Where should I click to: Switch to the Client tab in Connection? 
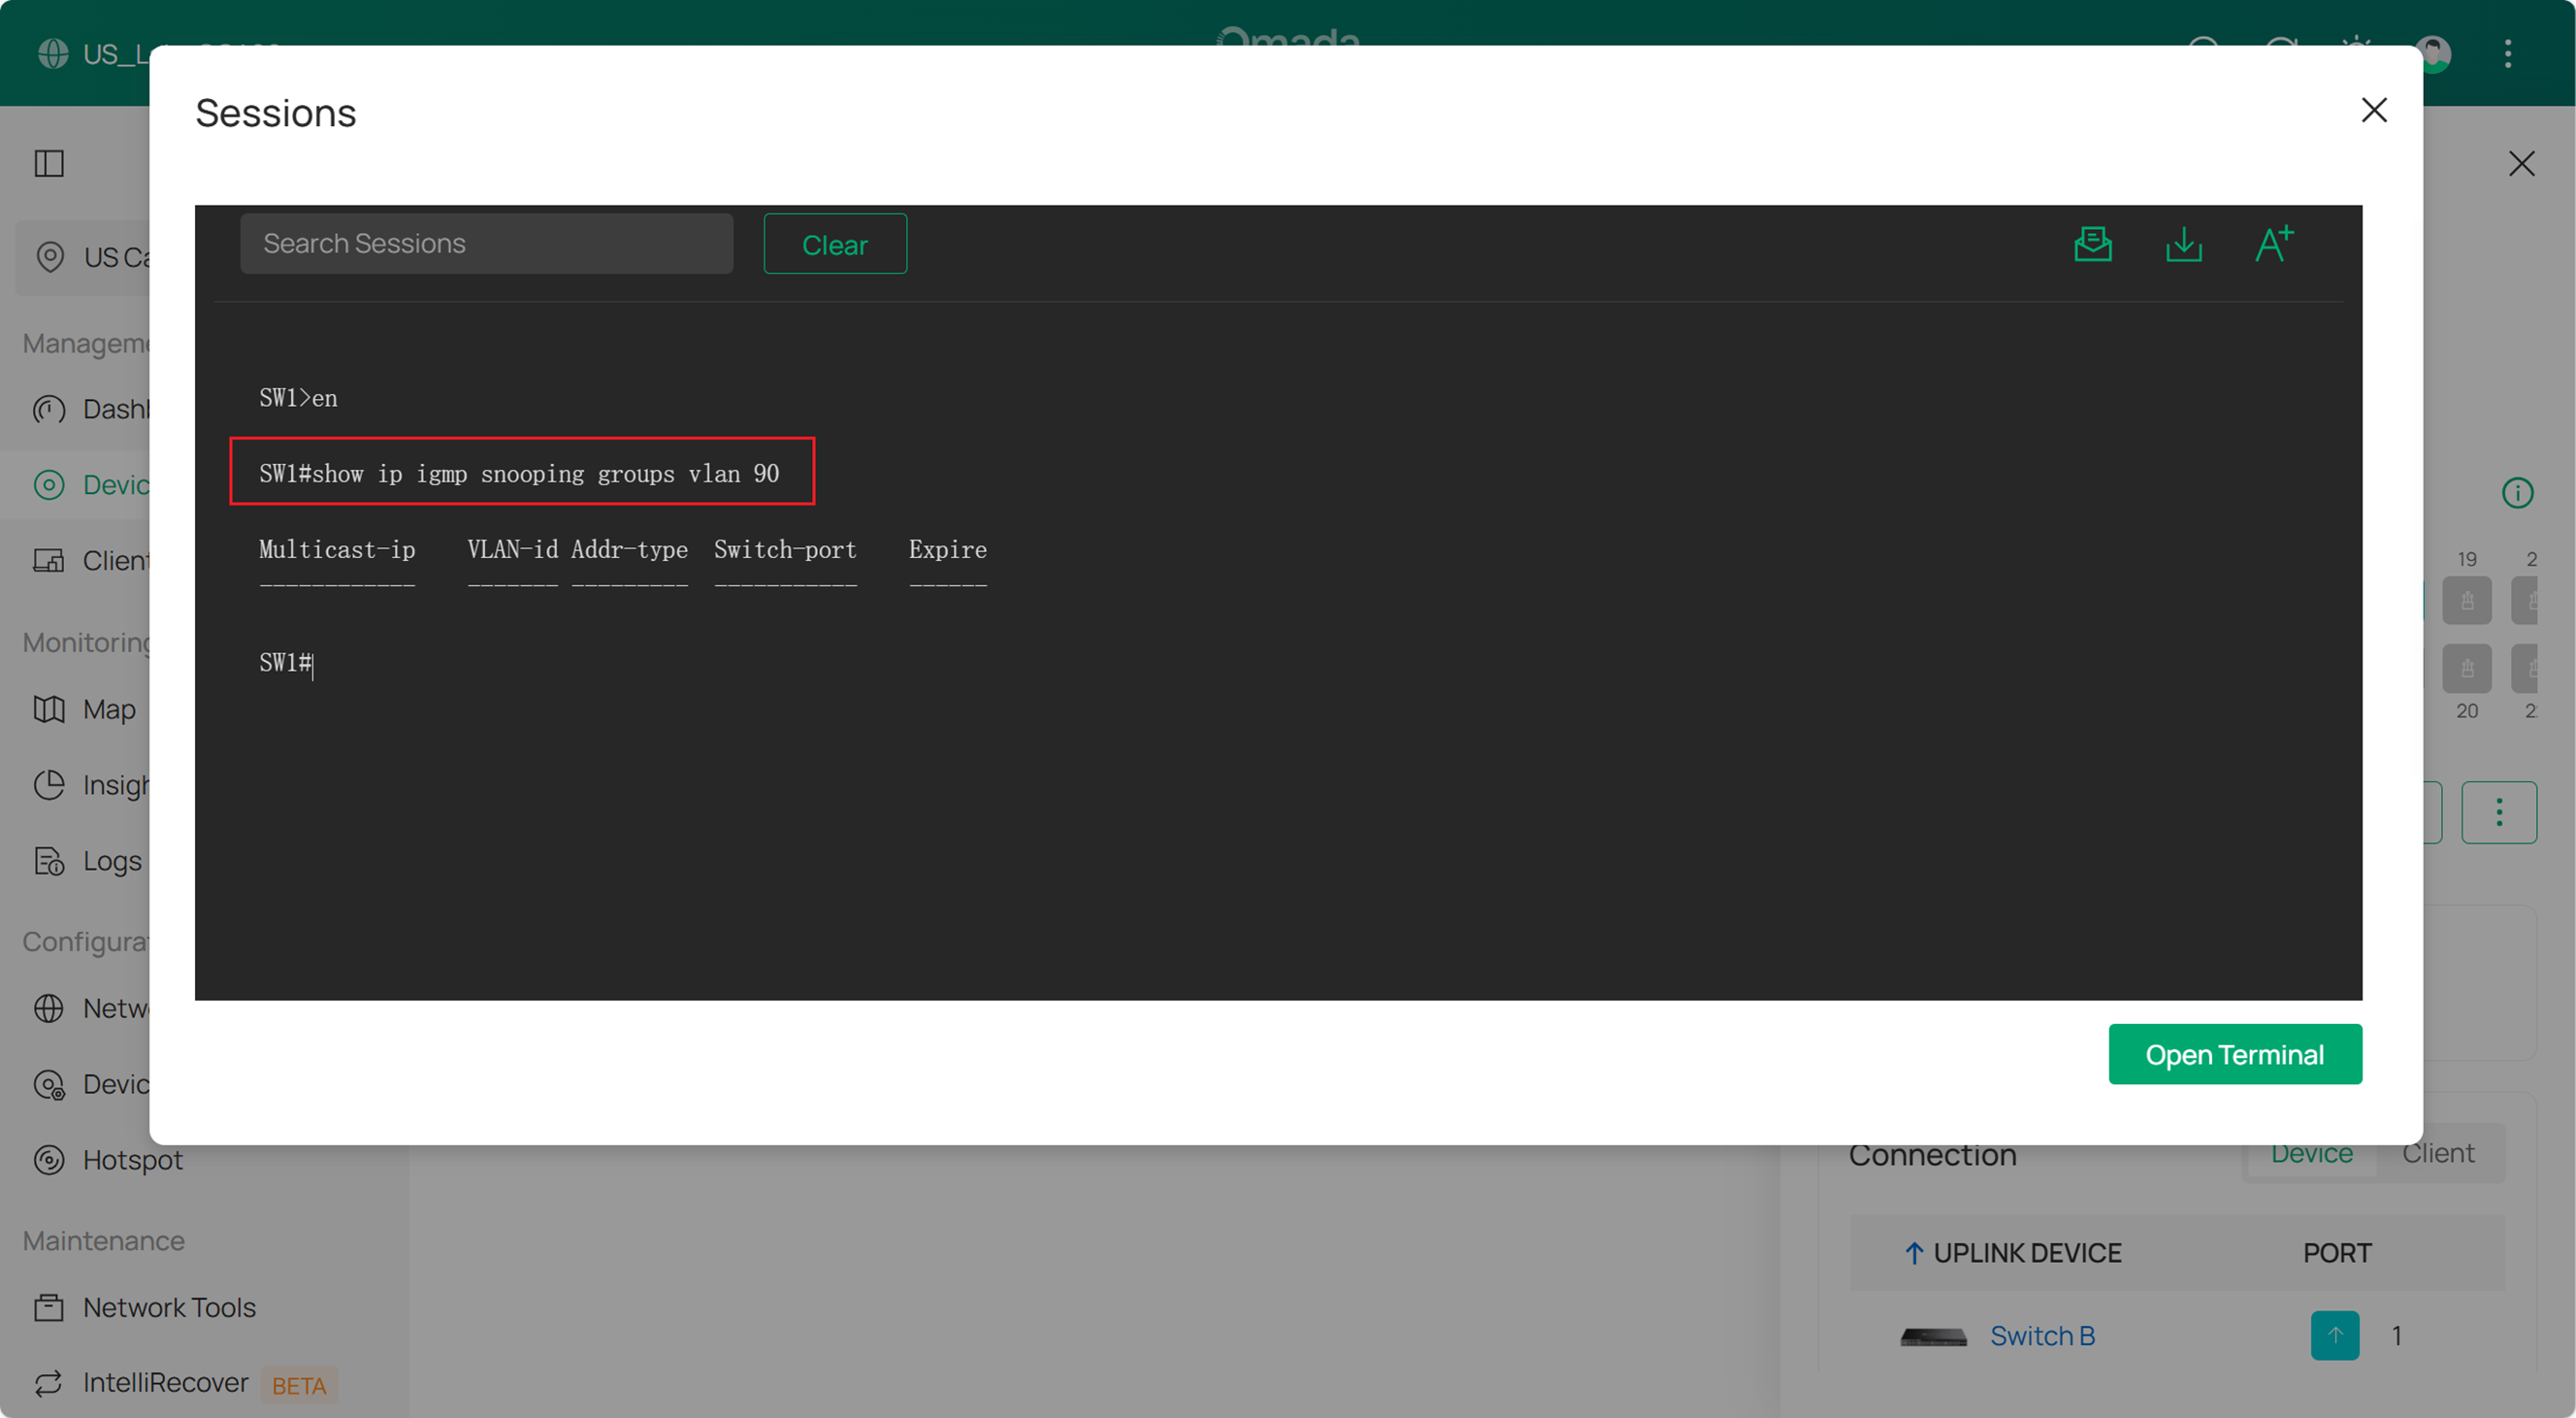[2438, 1153]
